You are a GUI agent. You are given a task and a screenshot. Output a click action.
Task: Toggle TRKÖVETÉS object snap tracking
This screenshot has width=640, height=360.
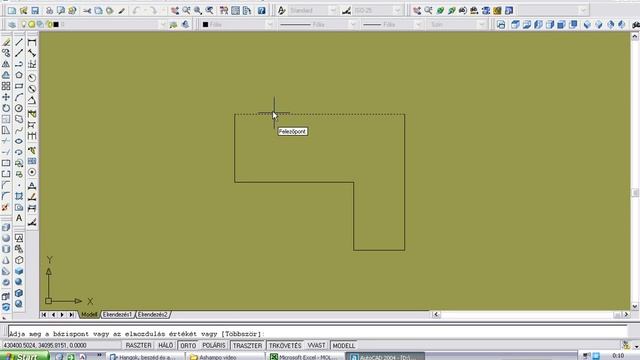(285, 346)
